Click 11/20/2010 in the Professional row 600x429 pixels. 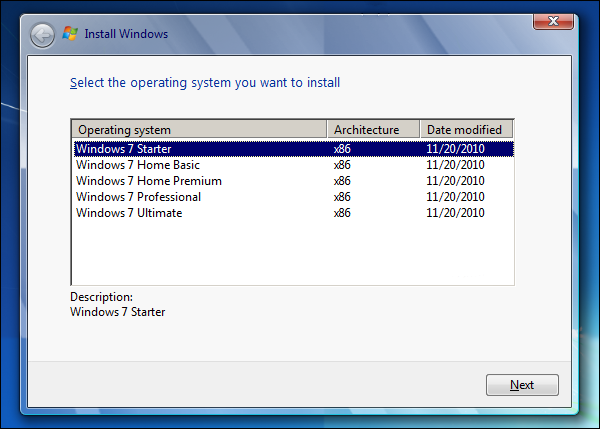click(x=455, y=197)
